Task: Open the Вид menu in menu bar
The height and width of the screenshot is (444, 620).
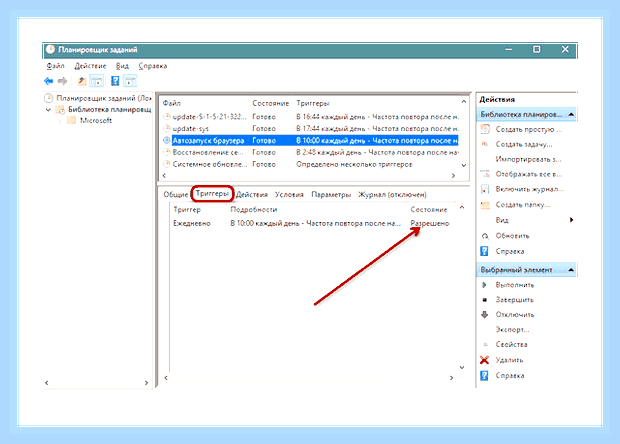Action: [122, 66]
